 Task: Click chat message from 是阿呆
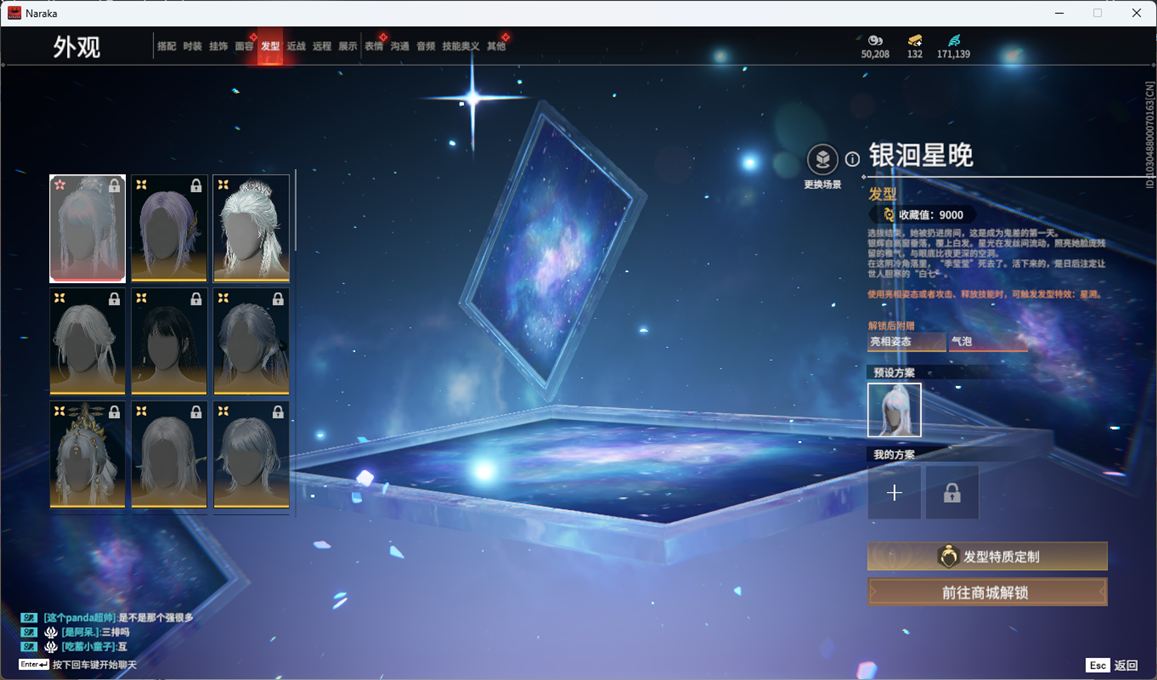point(75,632)
